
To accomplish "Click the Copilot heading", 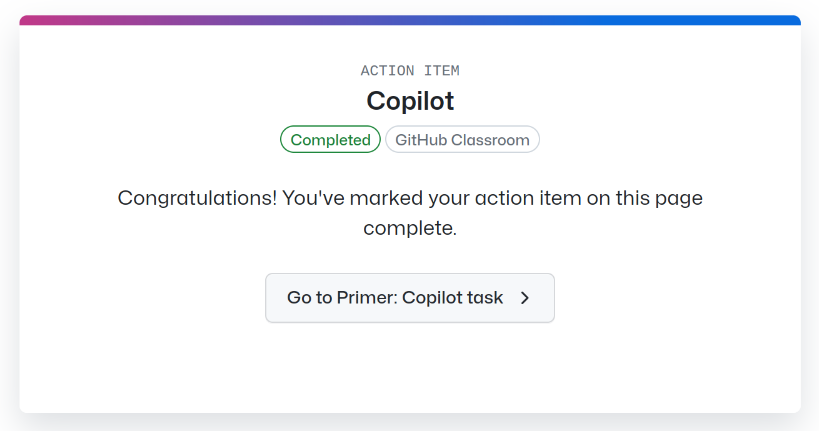I will 410,101.
